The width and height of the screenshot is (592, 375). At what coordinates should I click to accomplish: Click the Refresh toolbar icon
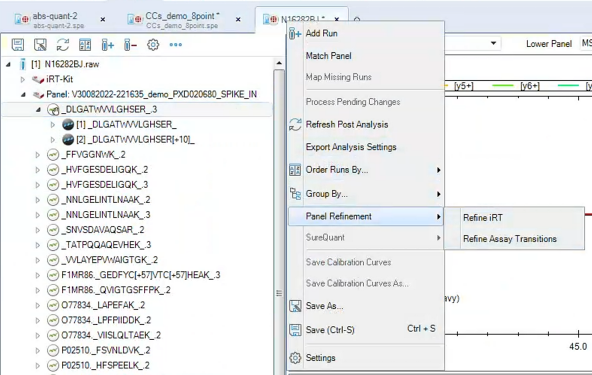63,45
